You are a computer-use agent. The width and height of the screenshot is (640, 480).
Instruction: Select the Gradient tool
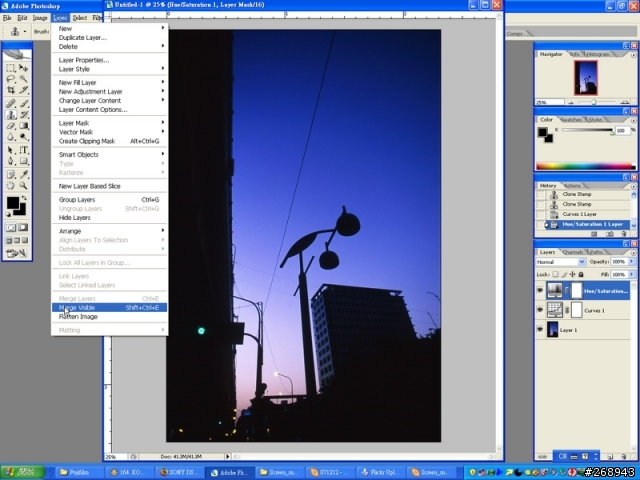24,126
